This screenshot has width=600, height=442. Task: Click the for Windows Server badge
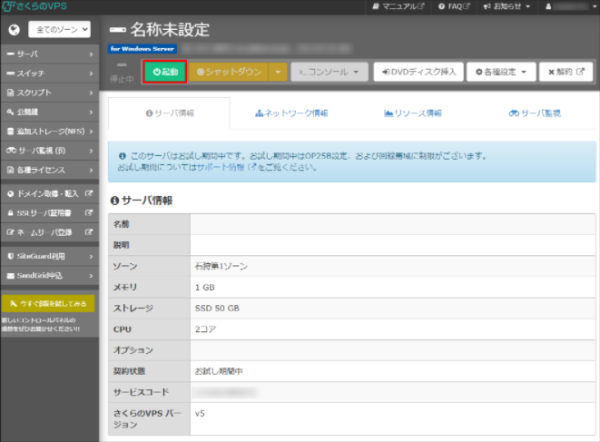pos(142,49)
